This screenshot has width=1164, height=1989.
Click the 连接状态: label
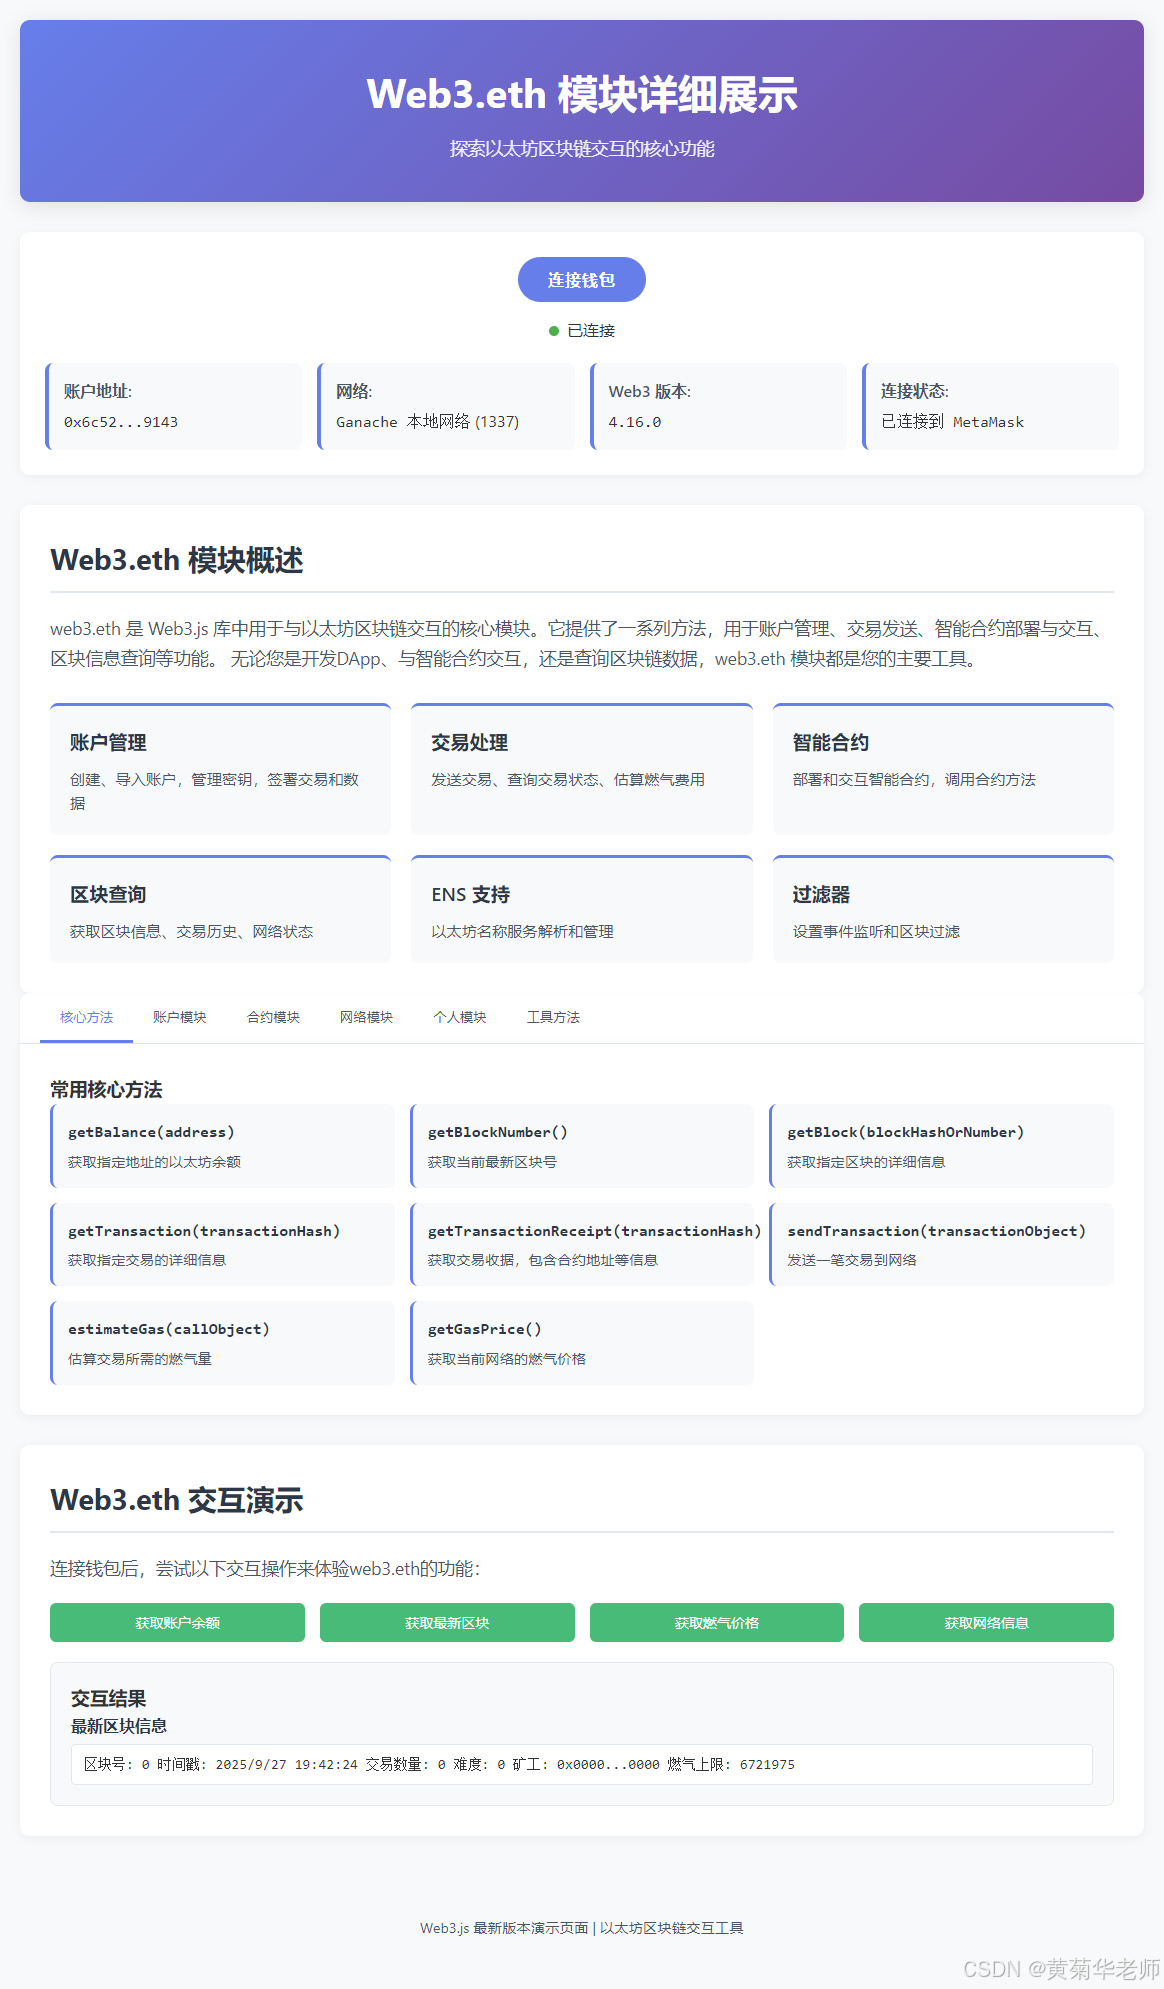[915, 391]
